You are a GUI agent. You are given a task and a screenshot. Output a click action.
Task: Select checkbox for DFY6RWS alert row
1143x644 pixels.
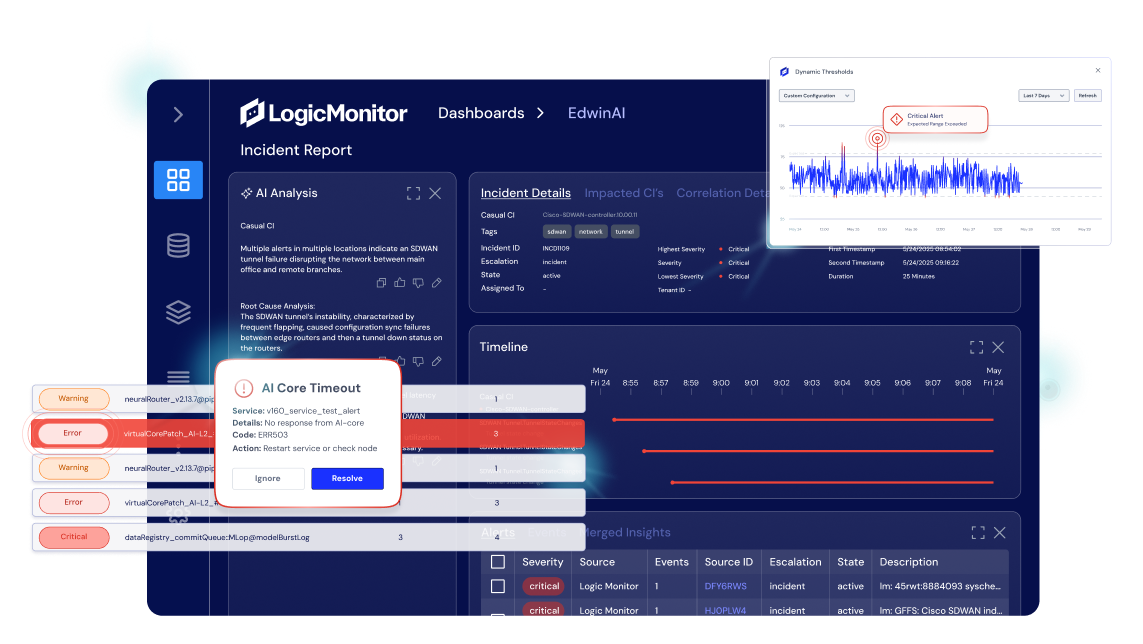(498, 586)
